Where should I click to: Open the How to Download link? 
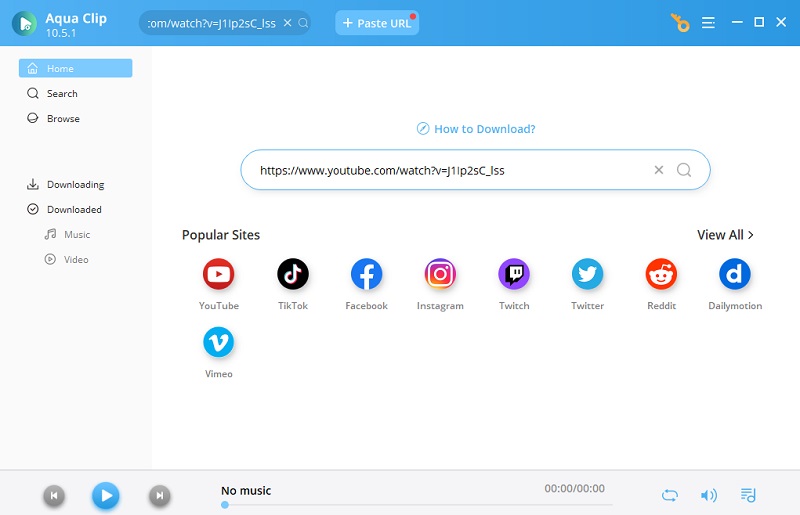[x=476, y=129]
